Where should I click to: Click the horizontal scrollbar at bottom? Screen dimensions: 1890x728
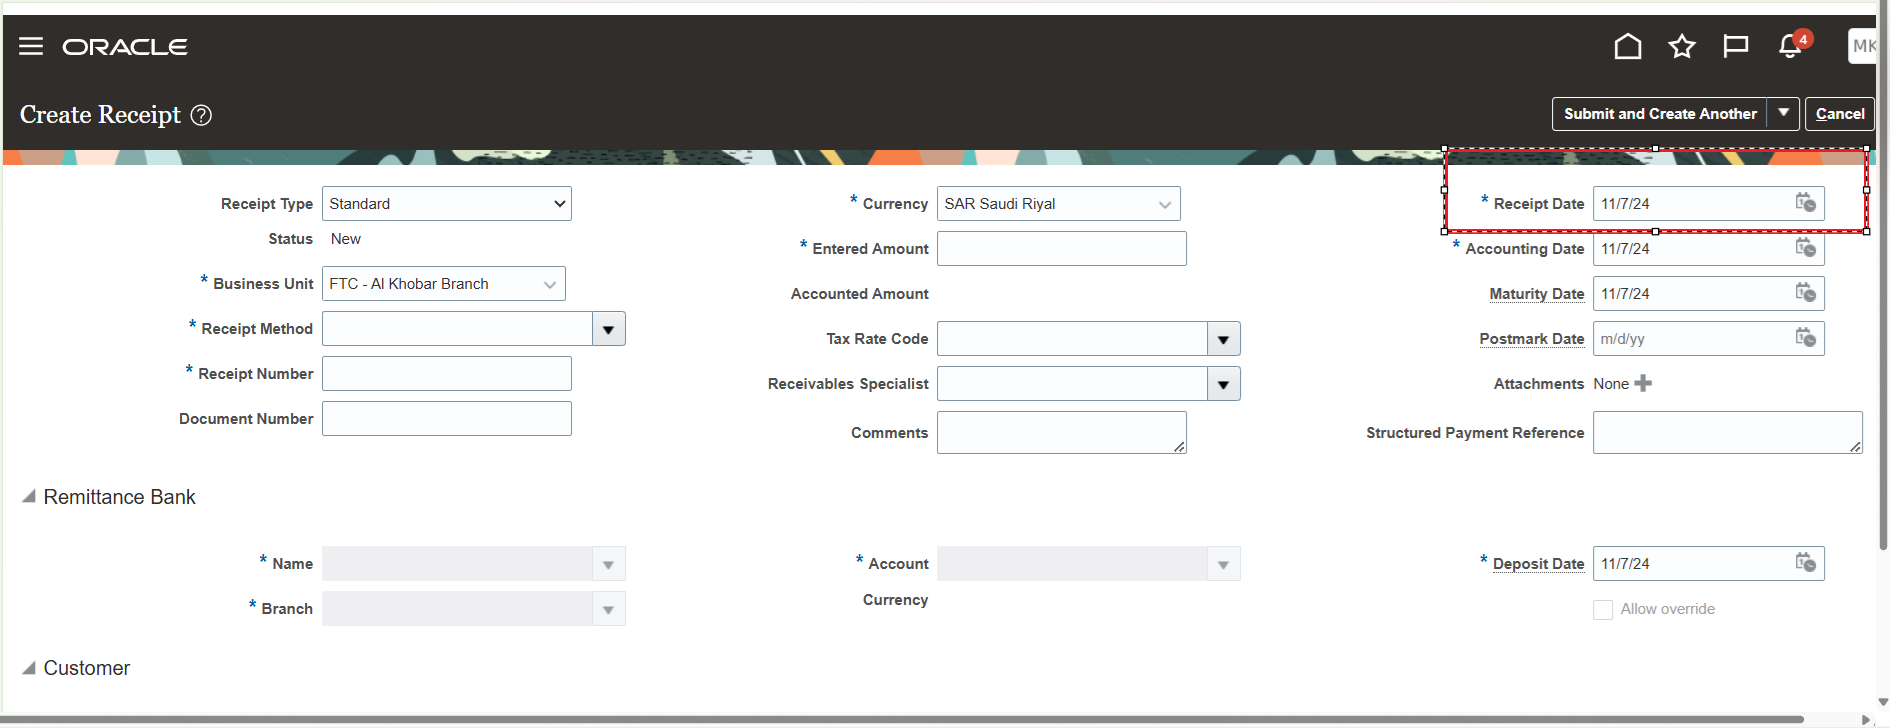[903, 719]
